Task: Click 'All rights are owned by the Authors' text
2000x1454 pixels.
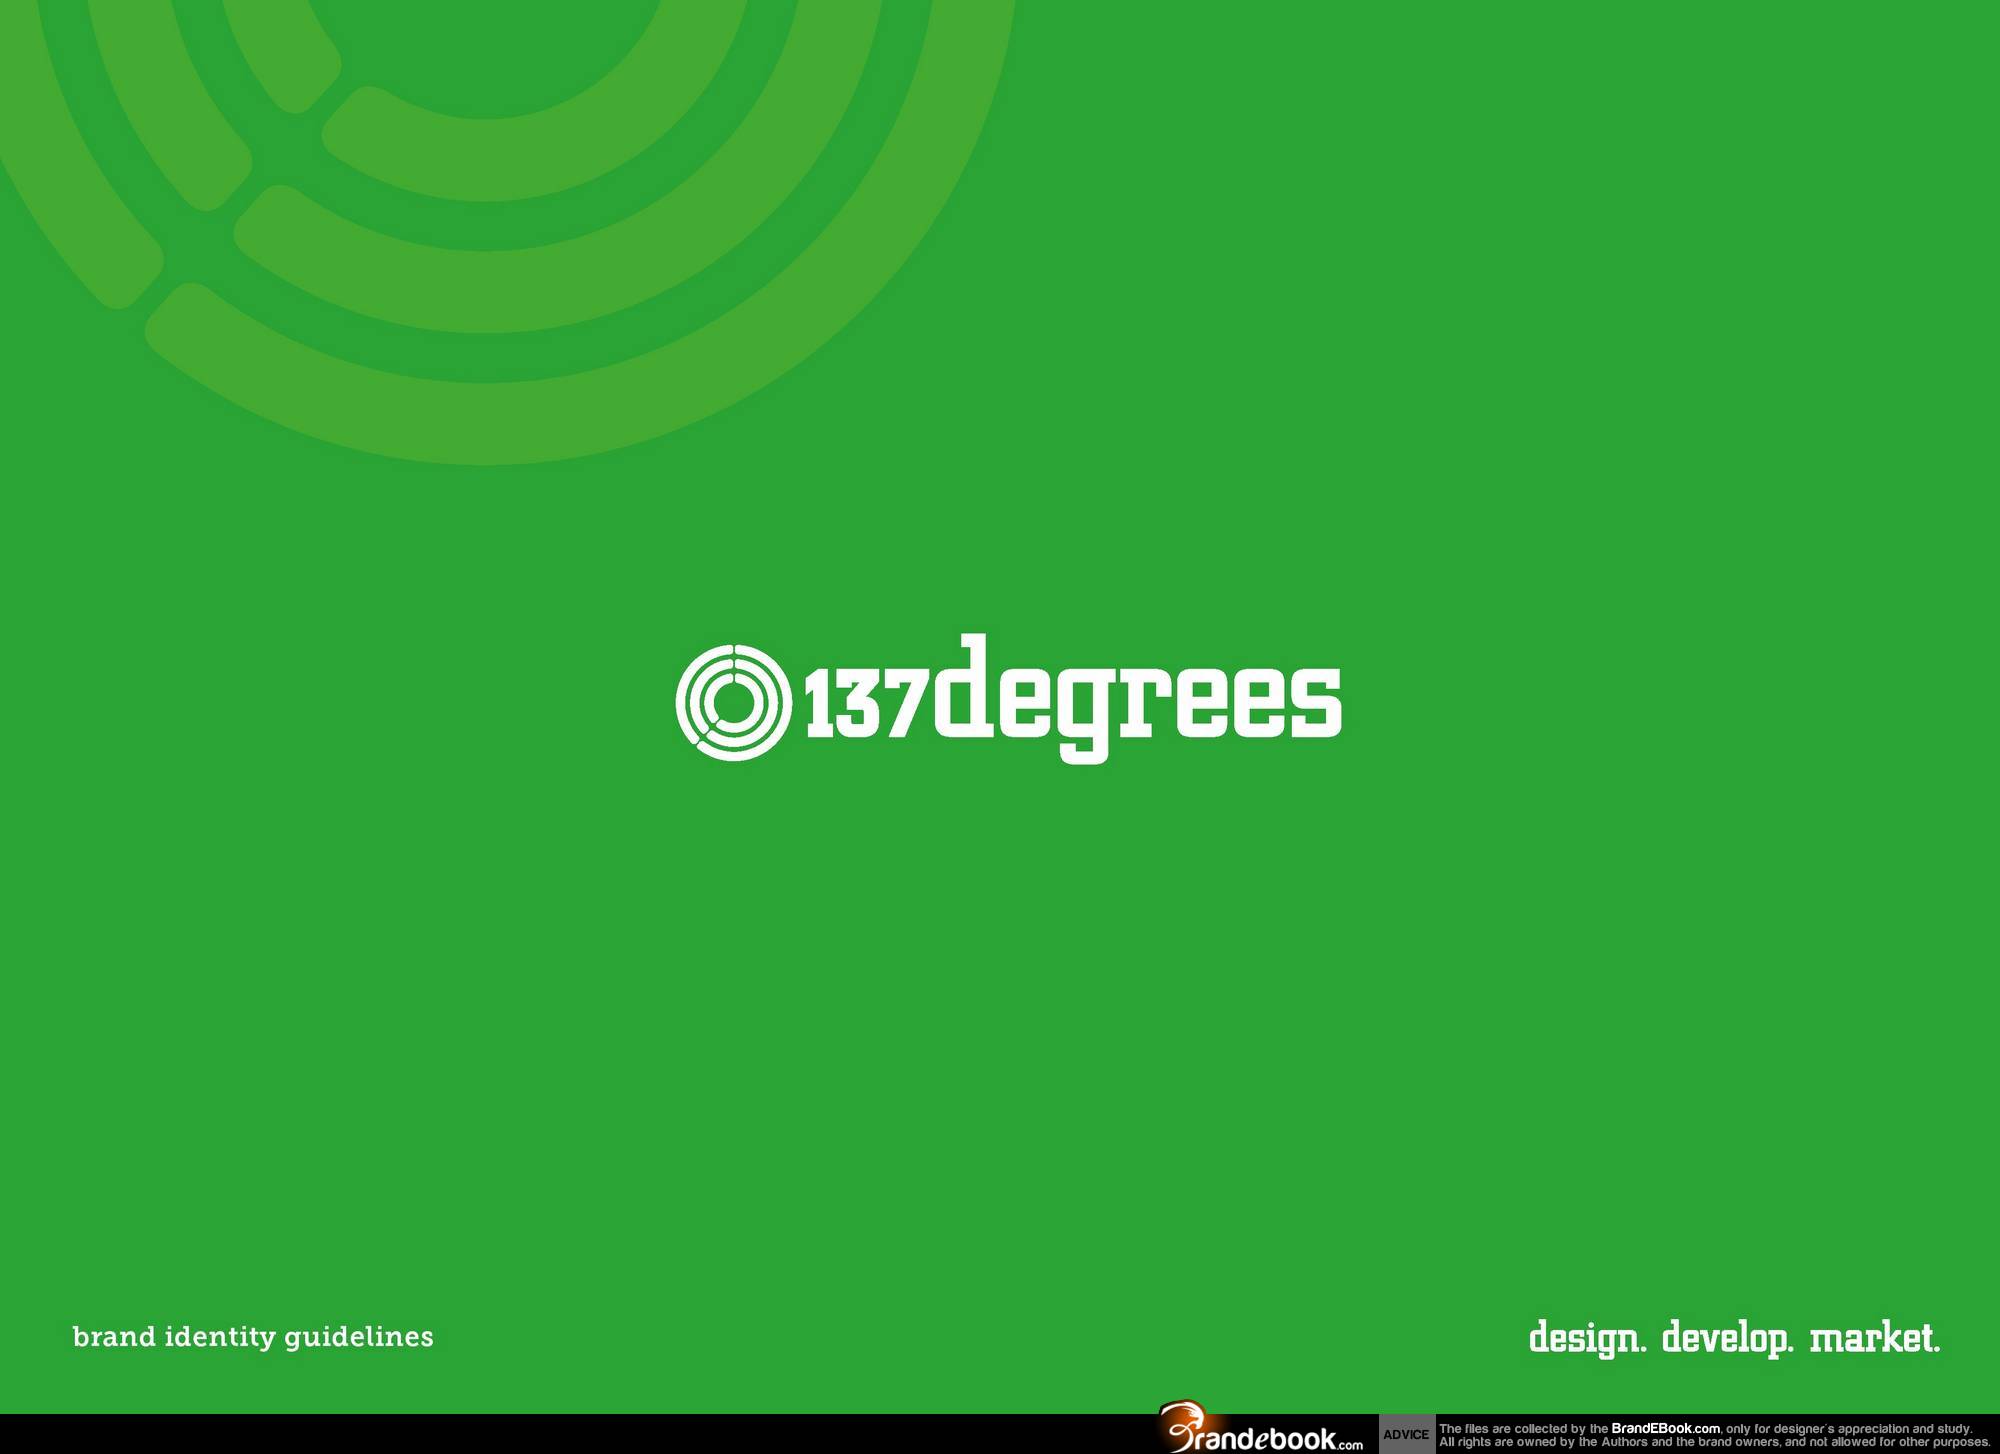Action: 1543,1442
